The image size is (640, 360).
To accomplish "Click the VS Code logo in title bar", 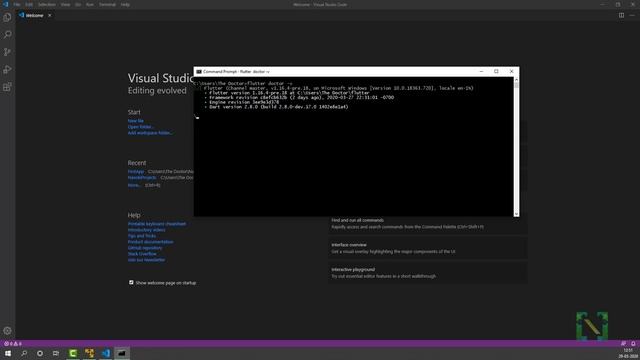I will point(6,4).
